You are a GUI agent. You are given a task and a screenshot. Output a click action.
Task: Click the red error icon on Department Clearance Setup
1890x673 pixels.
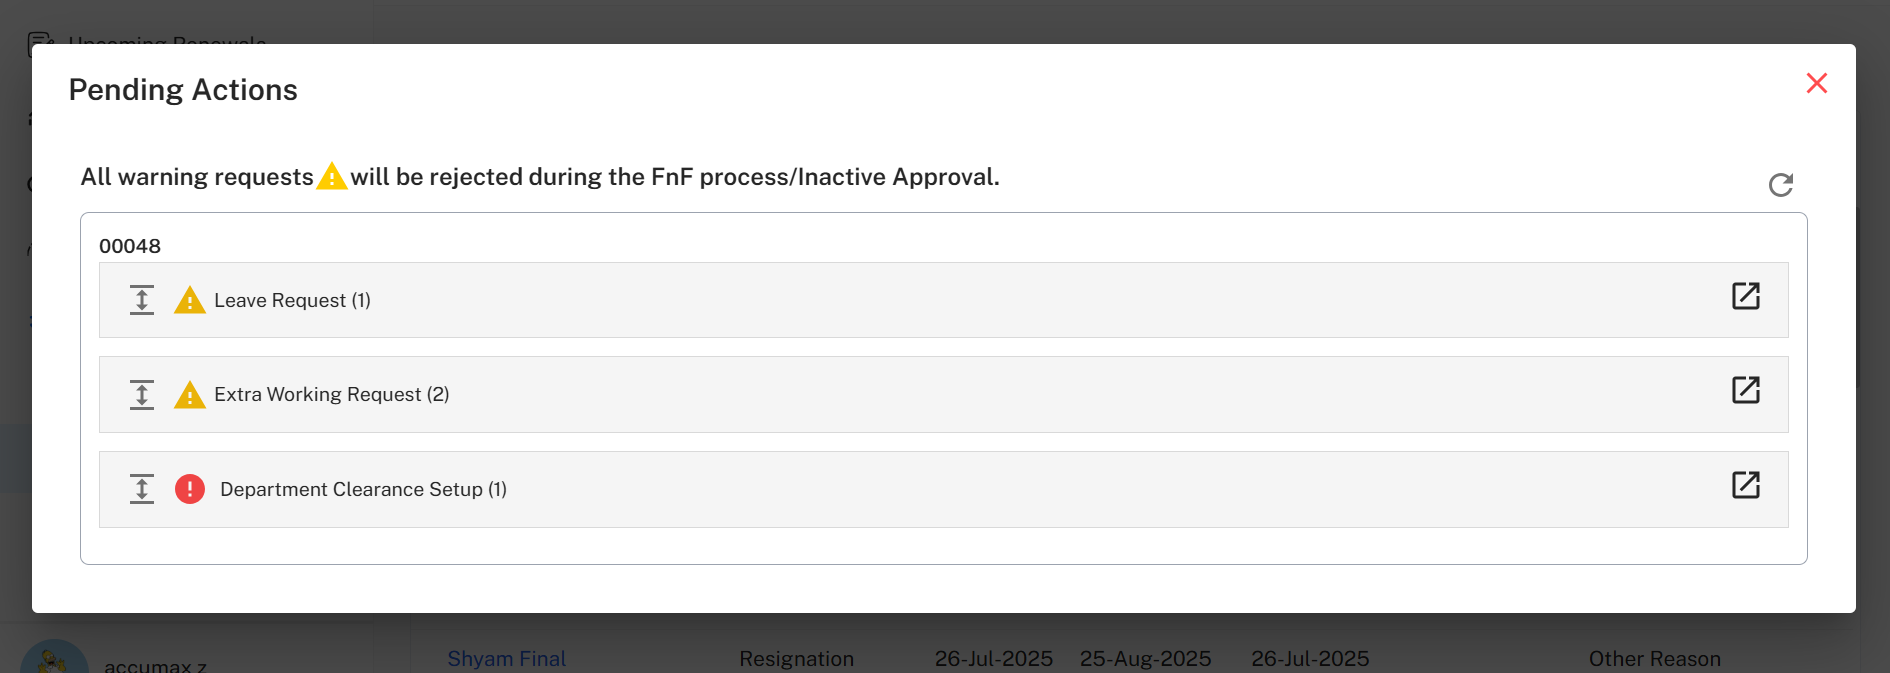[x=190, y=489]
